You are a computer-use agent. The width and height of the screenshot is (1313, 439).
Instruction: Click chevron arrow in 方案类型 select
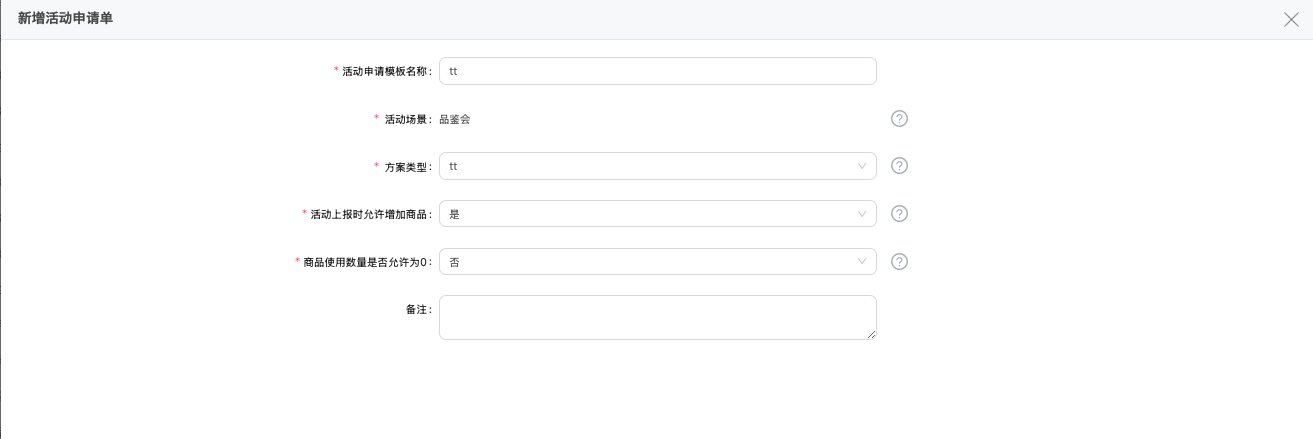click(x=862, y=166)
